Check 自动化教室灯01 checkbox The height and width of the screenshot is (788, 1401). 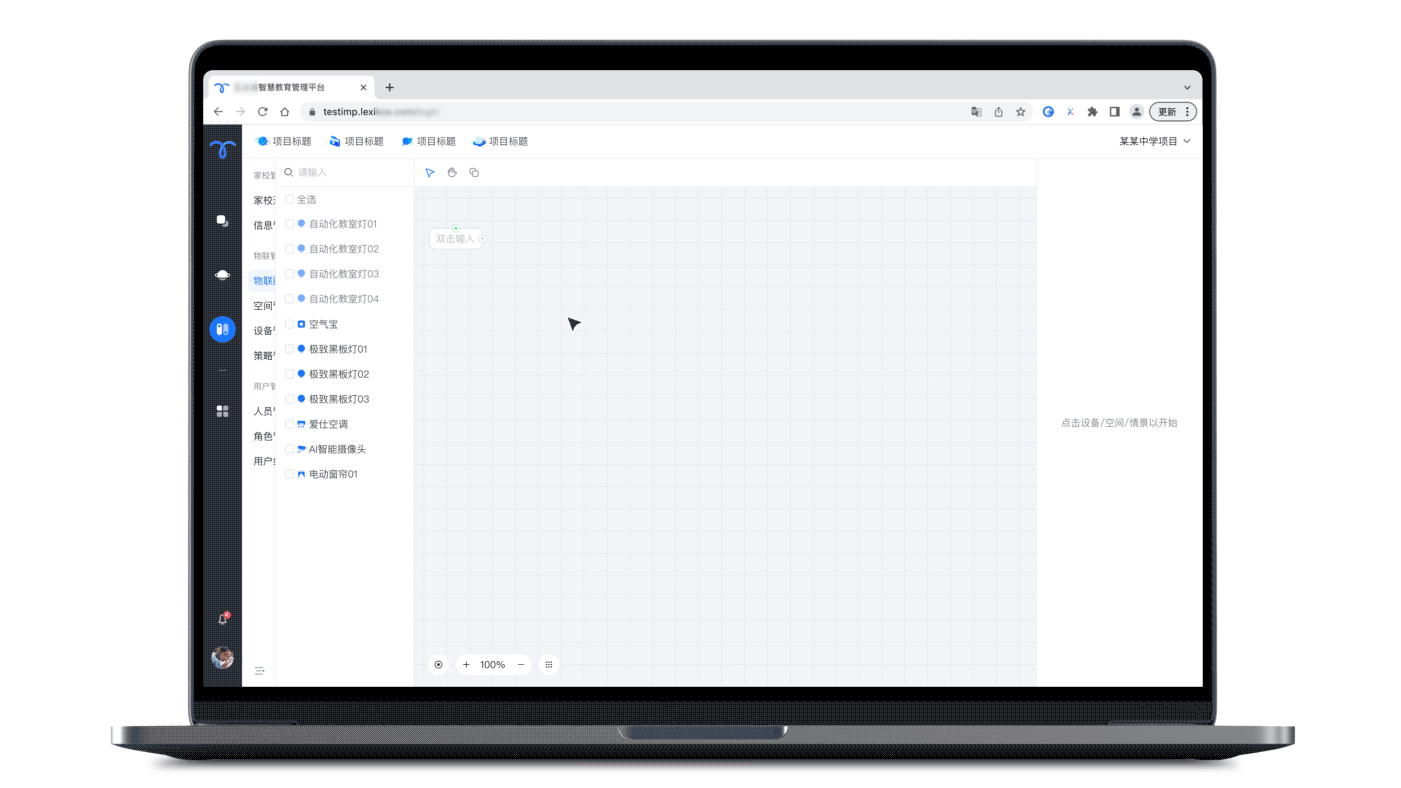click(289, 224)
